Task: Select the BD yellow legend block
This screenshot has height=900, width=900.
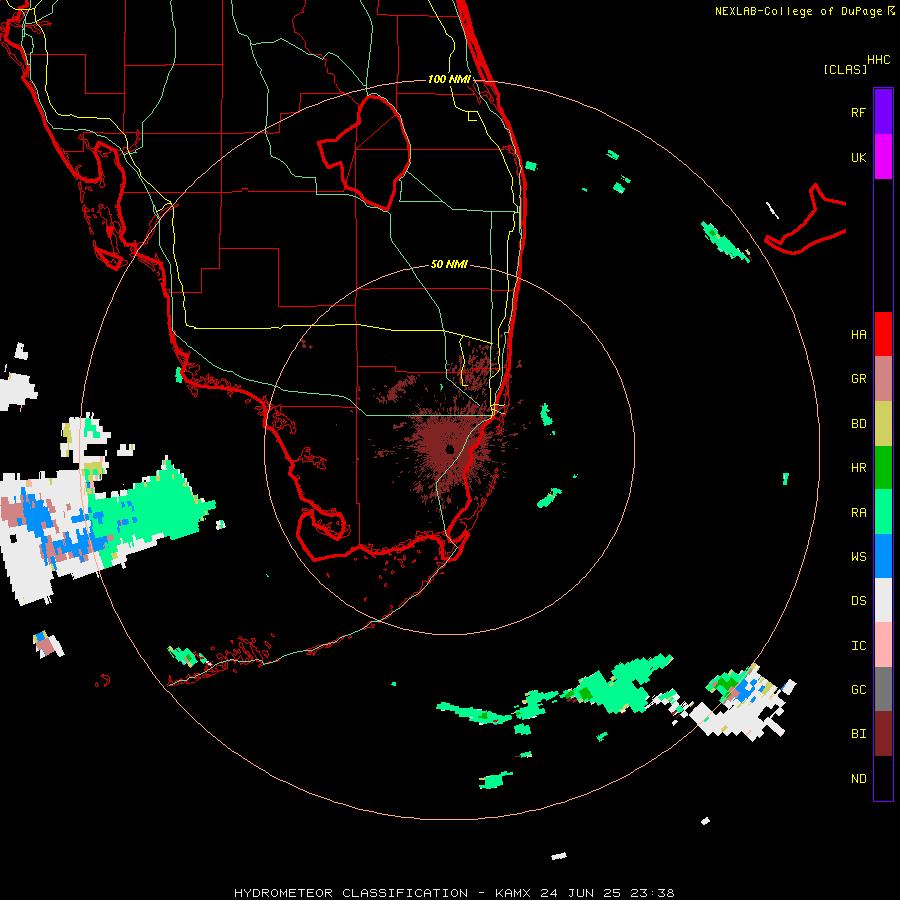Action: coord(883,424)
